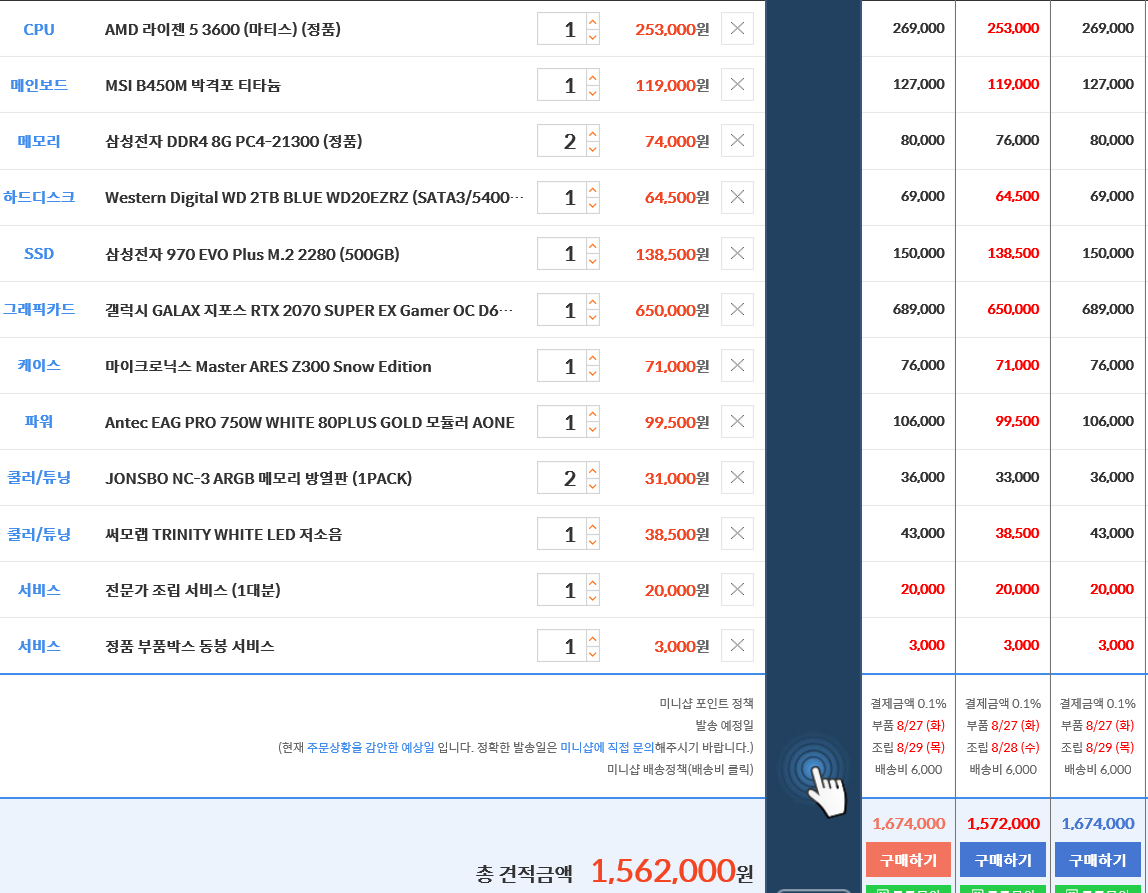The height and width of the screenshot is (893, 1148).
Task: Remove the Antec EAG PRO 750W power row
Action: (x=737, y=422)
